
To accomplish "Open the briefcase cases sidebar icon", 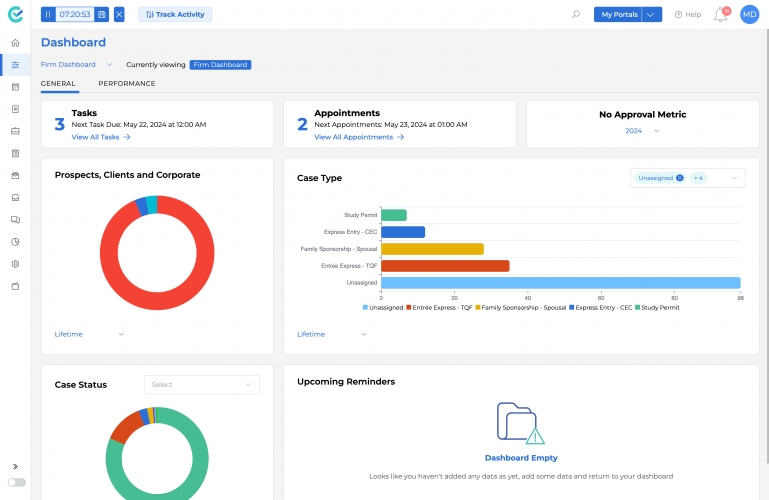I will [x=16, y=131].
